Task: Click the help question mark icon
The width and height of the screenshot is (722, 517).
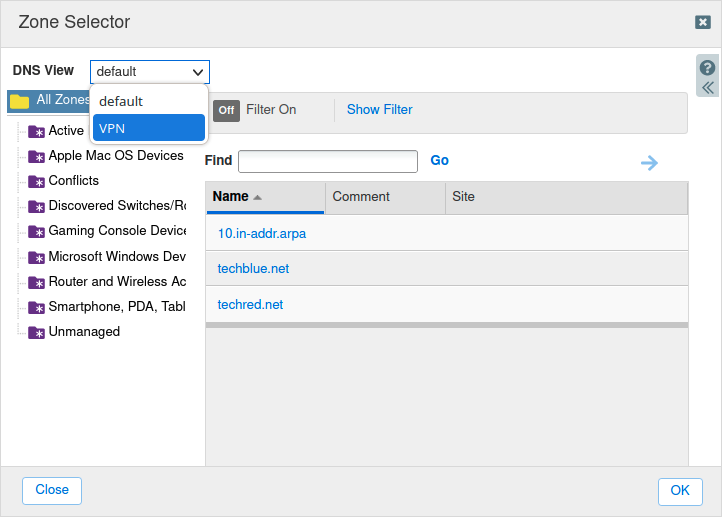Action: click(707, 68)
